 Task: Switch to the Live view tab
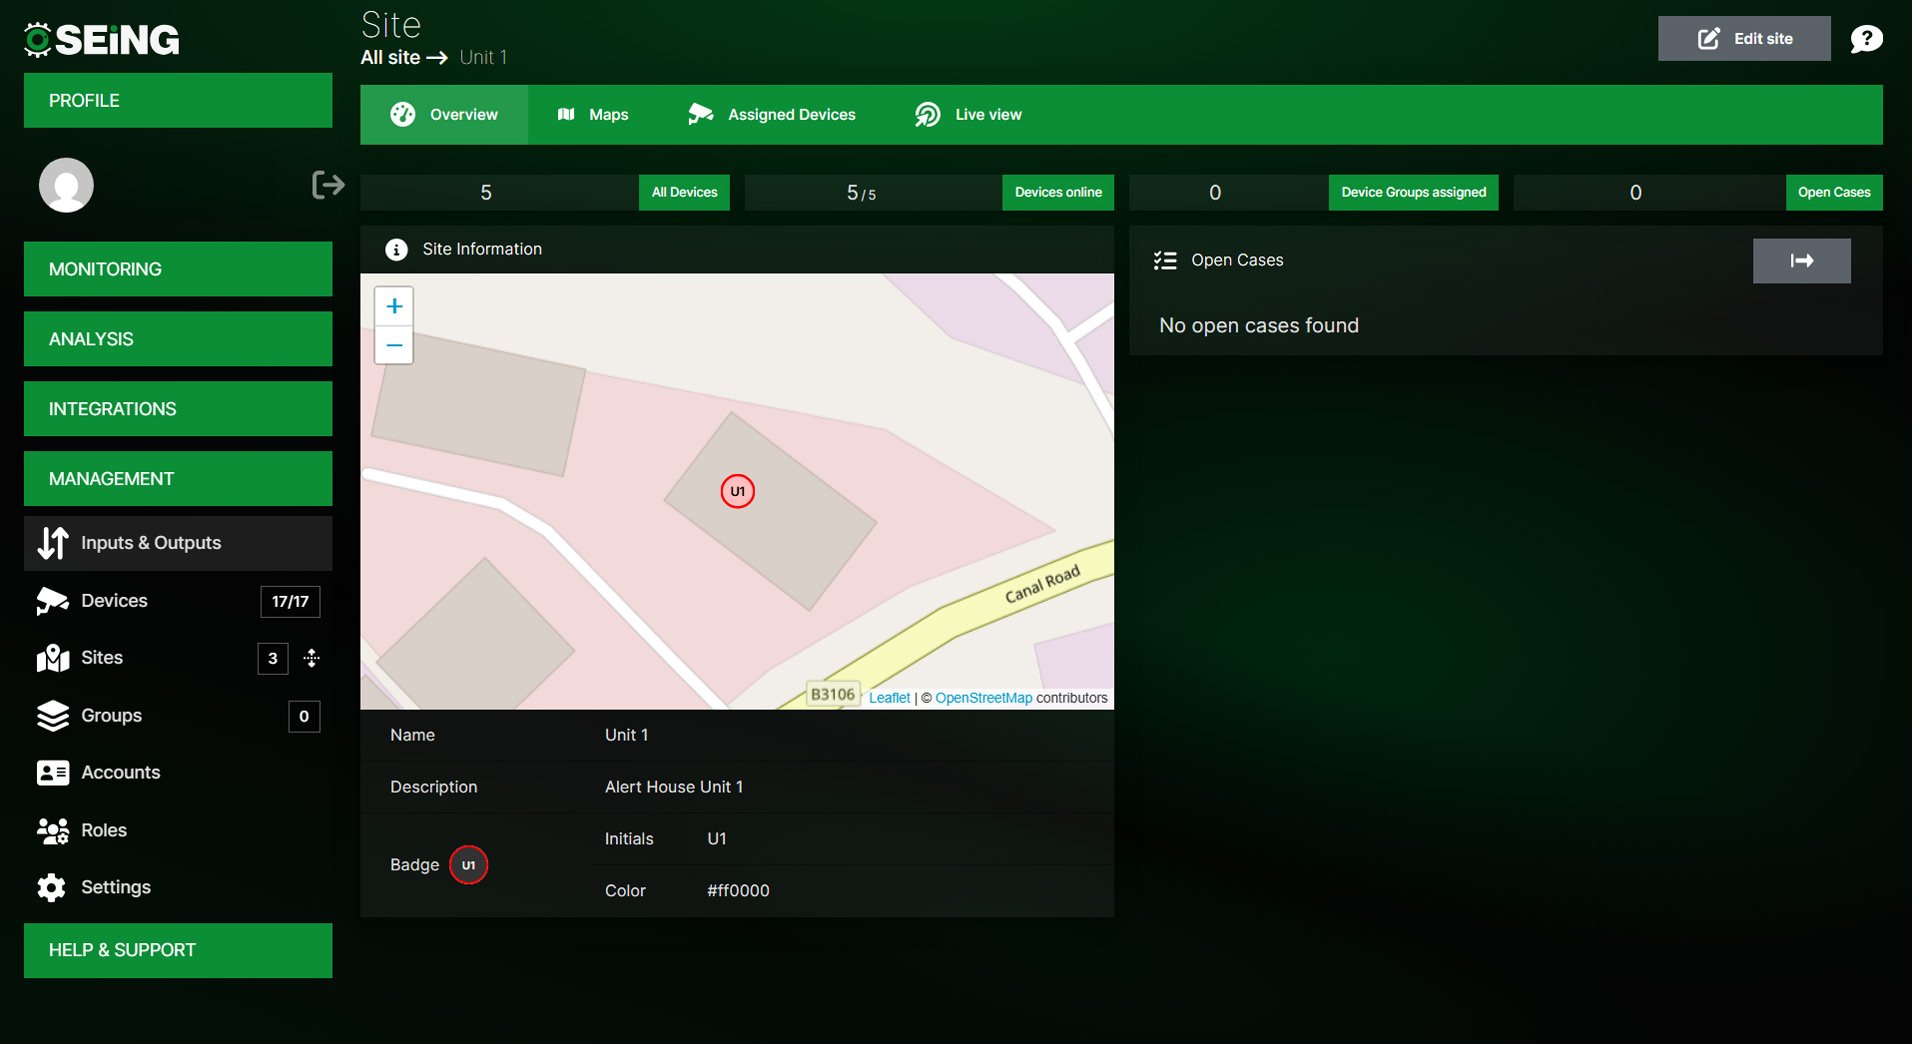coord(967,114)
